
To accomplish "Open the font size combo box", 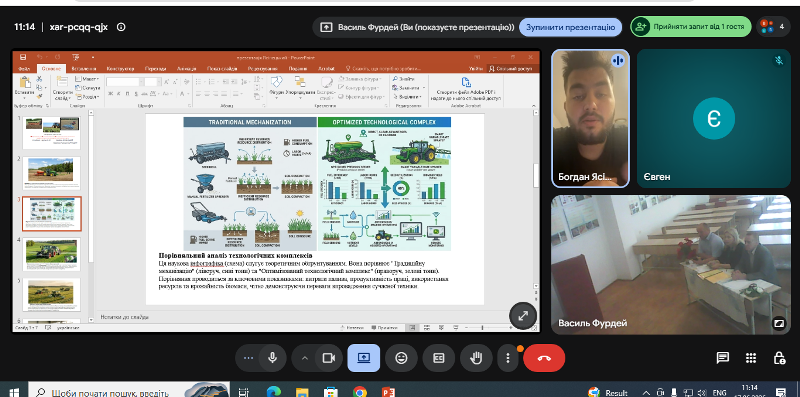I will click(153, 82).
